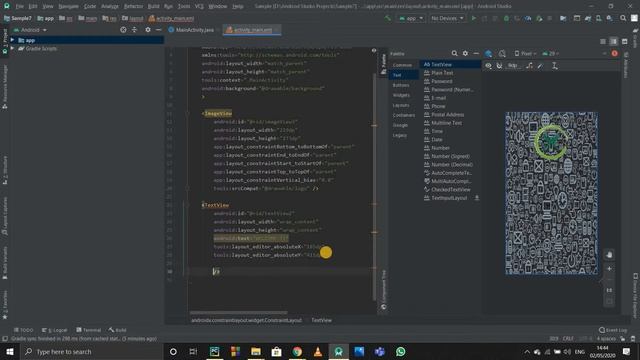The width and height of the screenshot is (640, 360).
Task: Open the No Devices dropdown
Action: [x=447, y=18]
